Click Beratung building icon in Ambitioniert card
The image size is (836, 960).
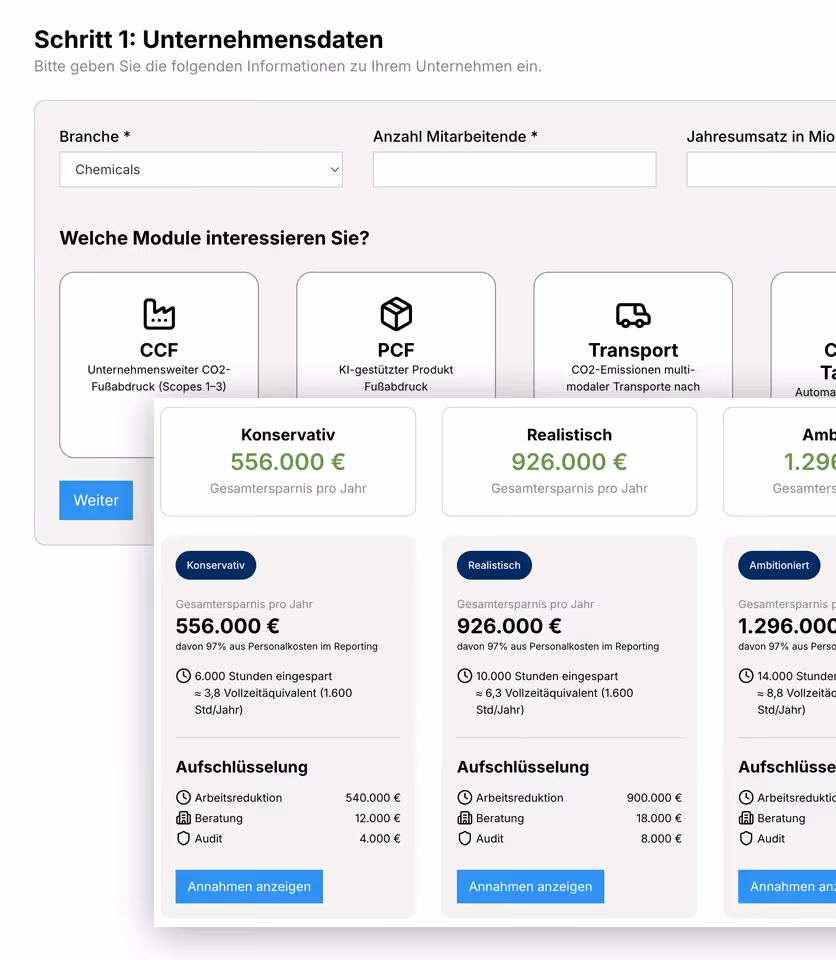tap(746, 818)
